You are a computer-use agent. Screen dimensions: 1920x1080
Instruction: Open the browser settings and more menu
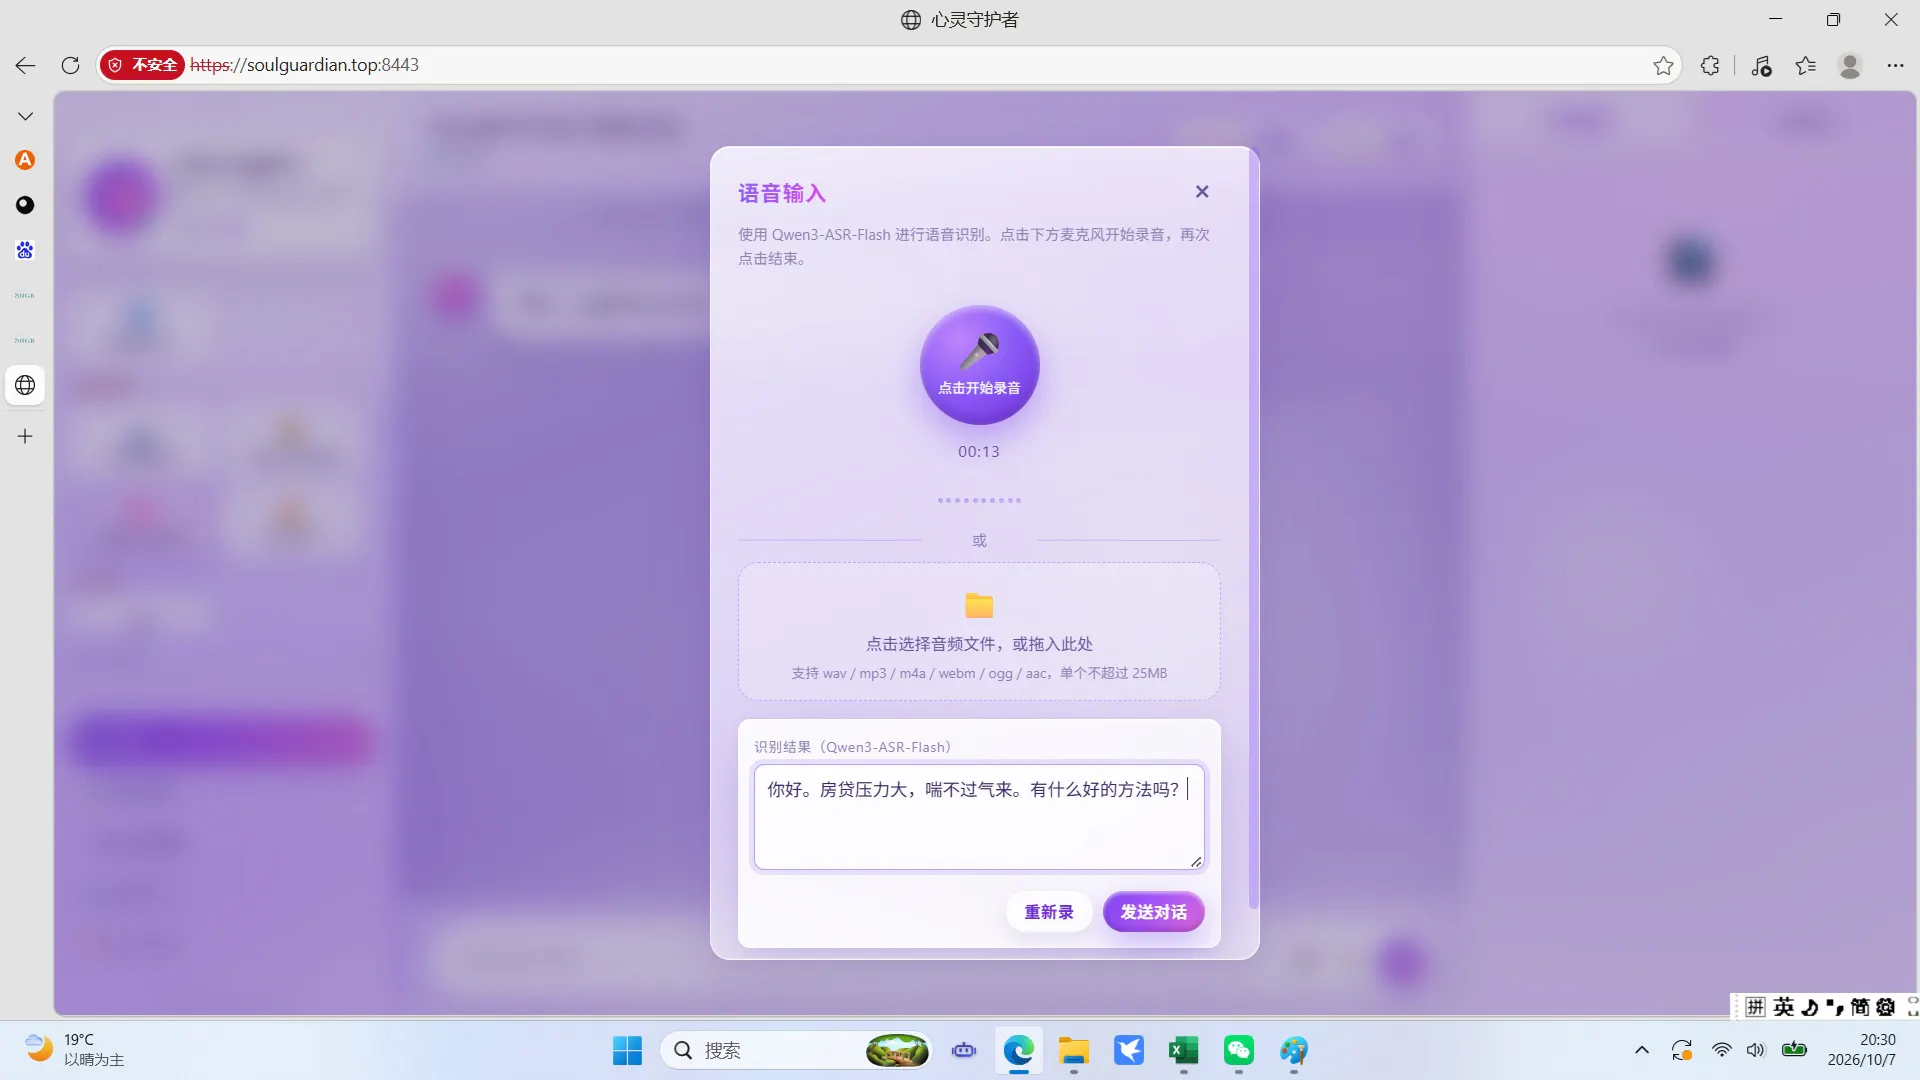1895,65
